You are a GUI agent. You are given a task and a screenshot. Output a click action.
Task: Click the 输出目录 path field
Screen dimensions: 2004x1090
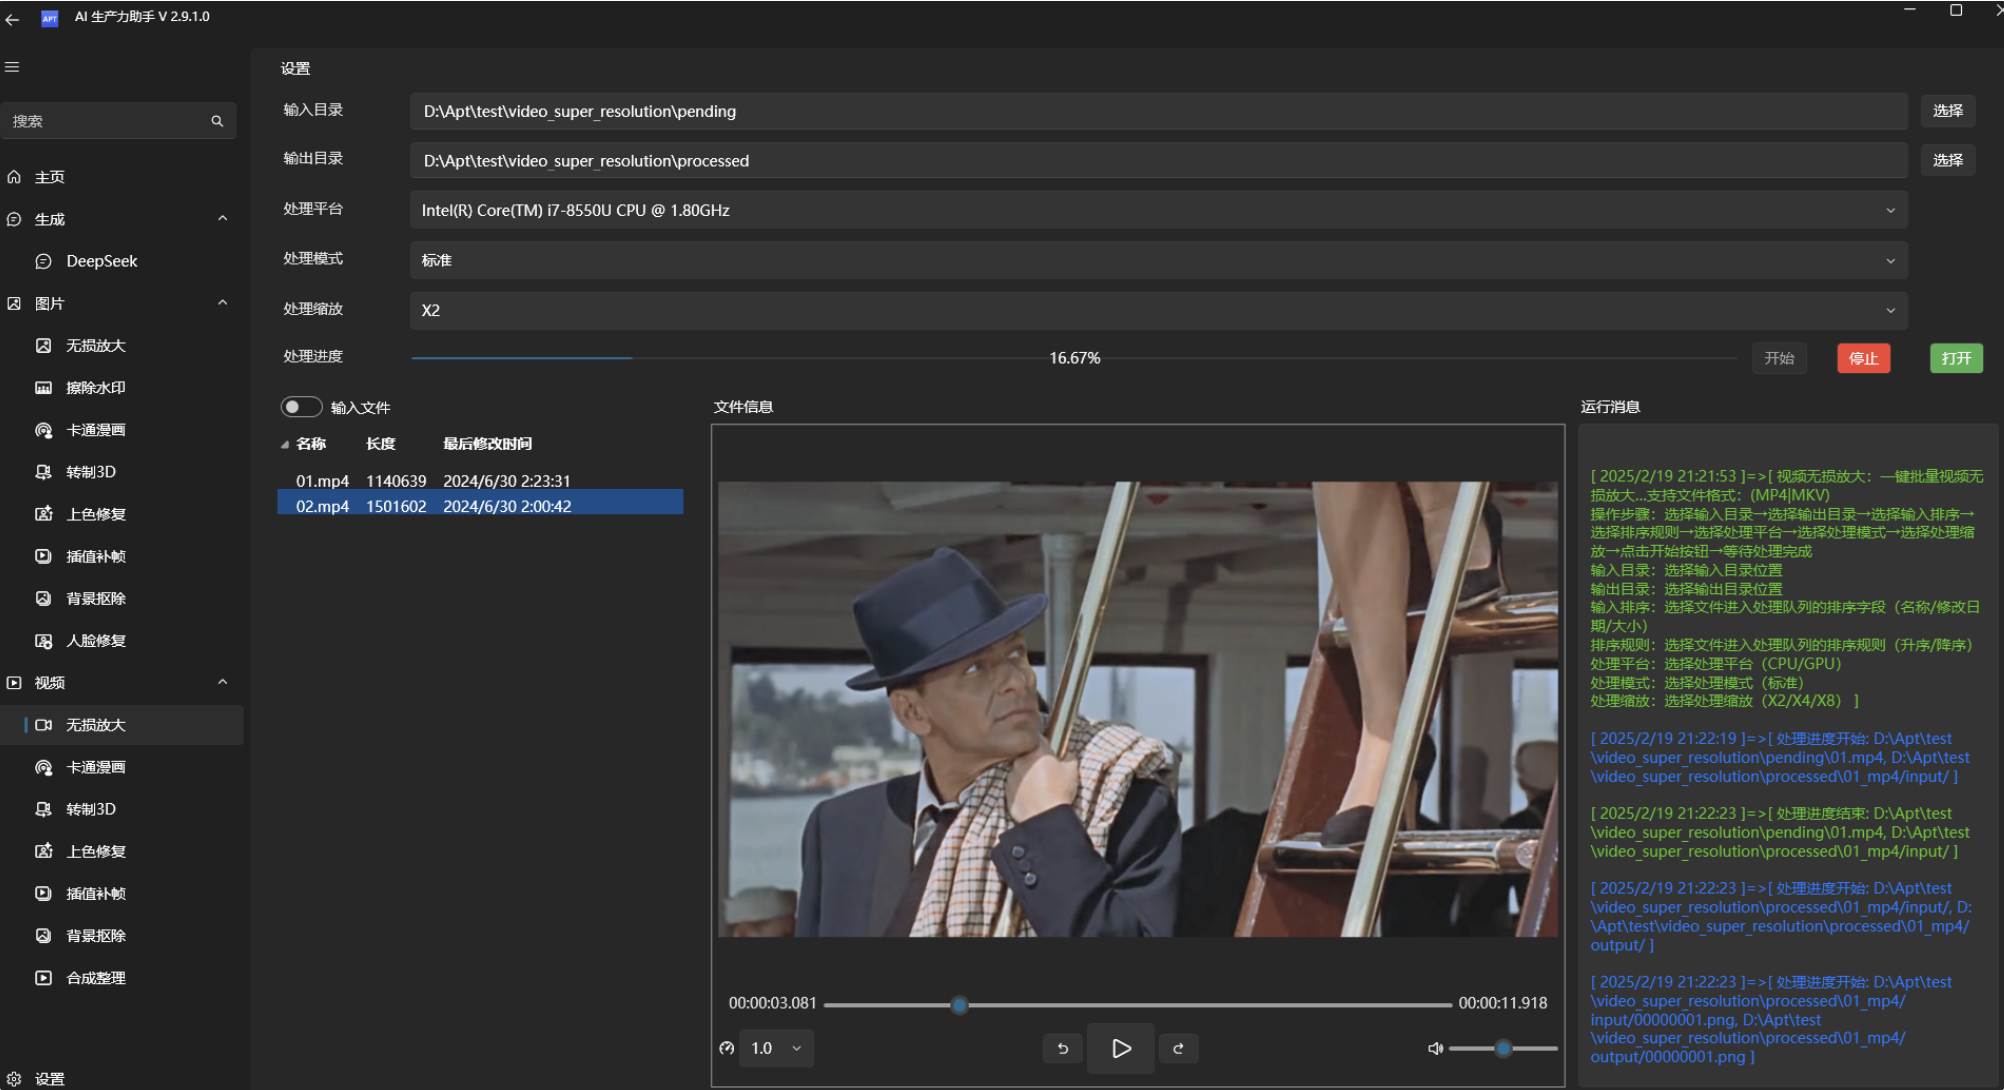click(x=1159, y=160)
